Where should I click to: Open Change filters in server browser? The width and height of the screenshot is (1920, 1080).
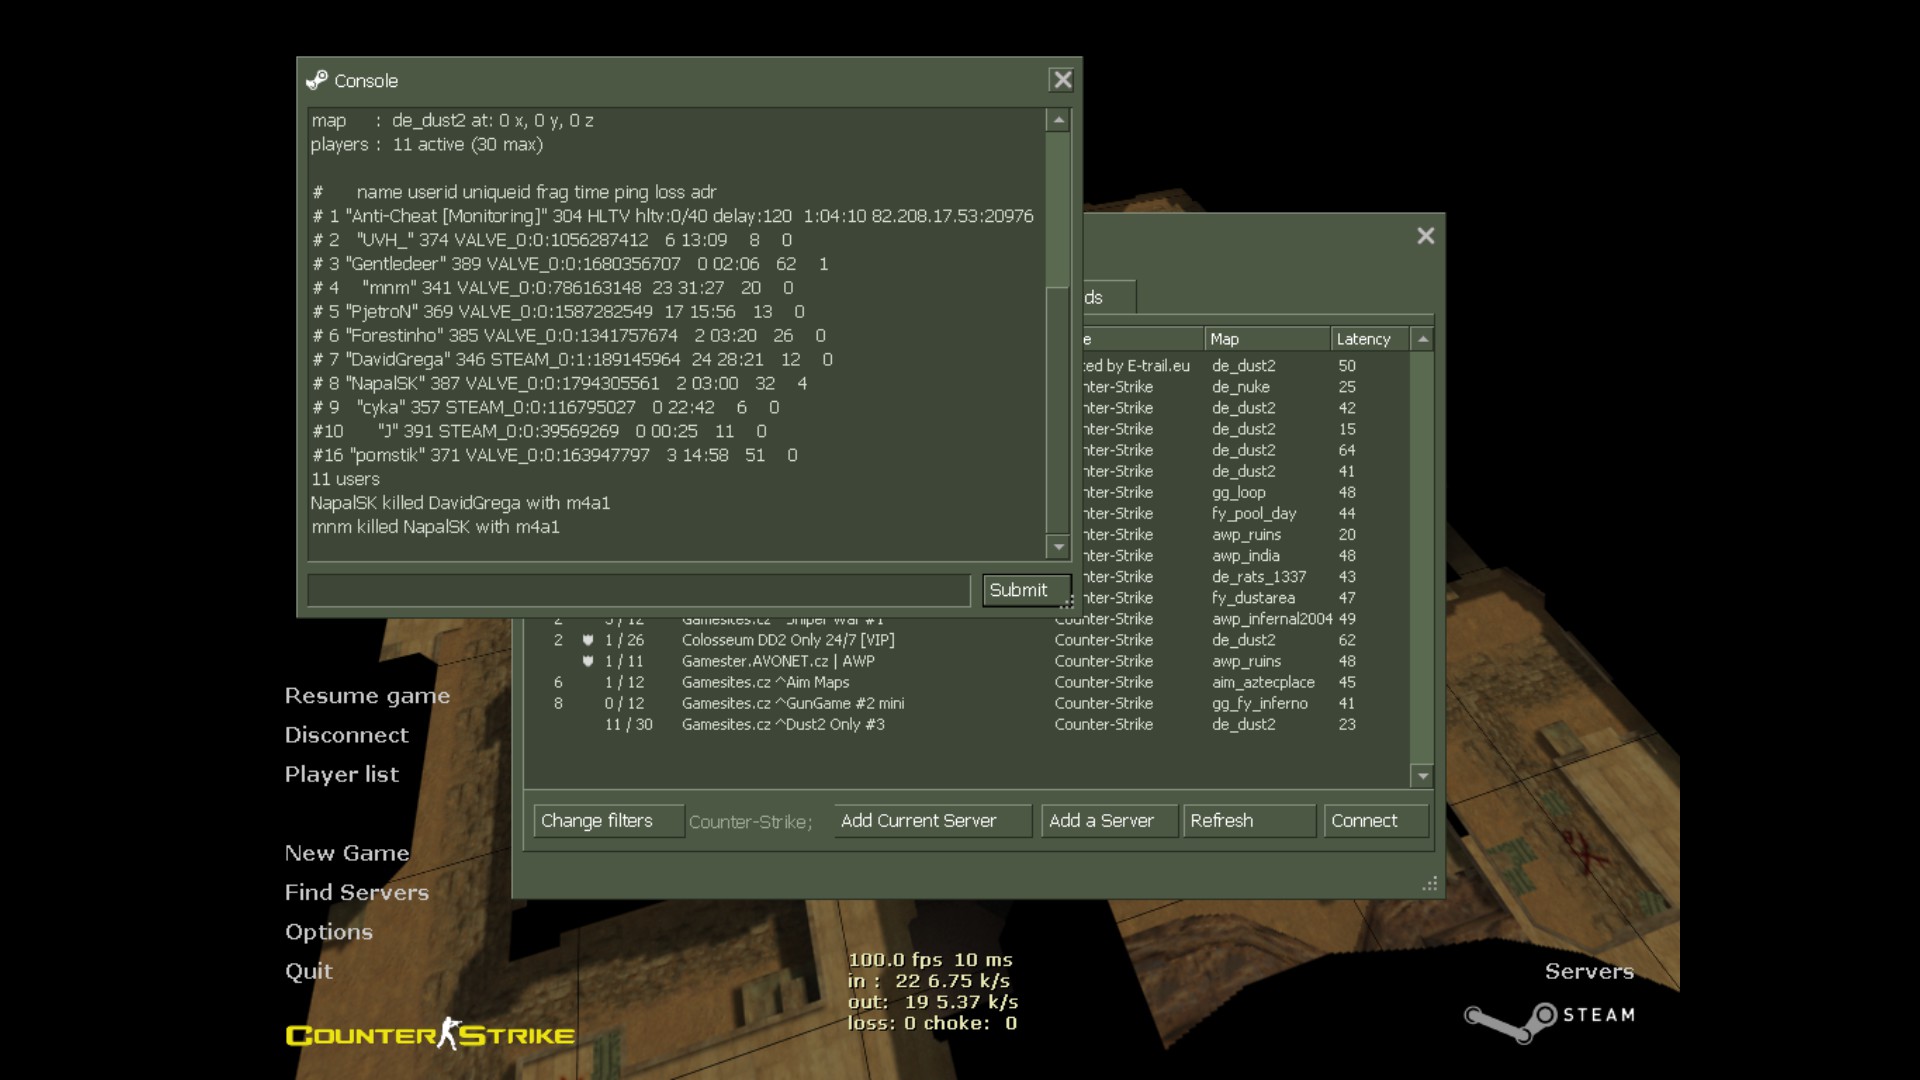pos(608,821)
